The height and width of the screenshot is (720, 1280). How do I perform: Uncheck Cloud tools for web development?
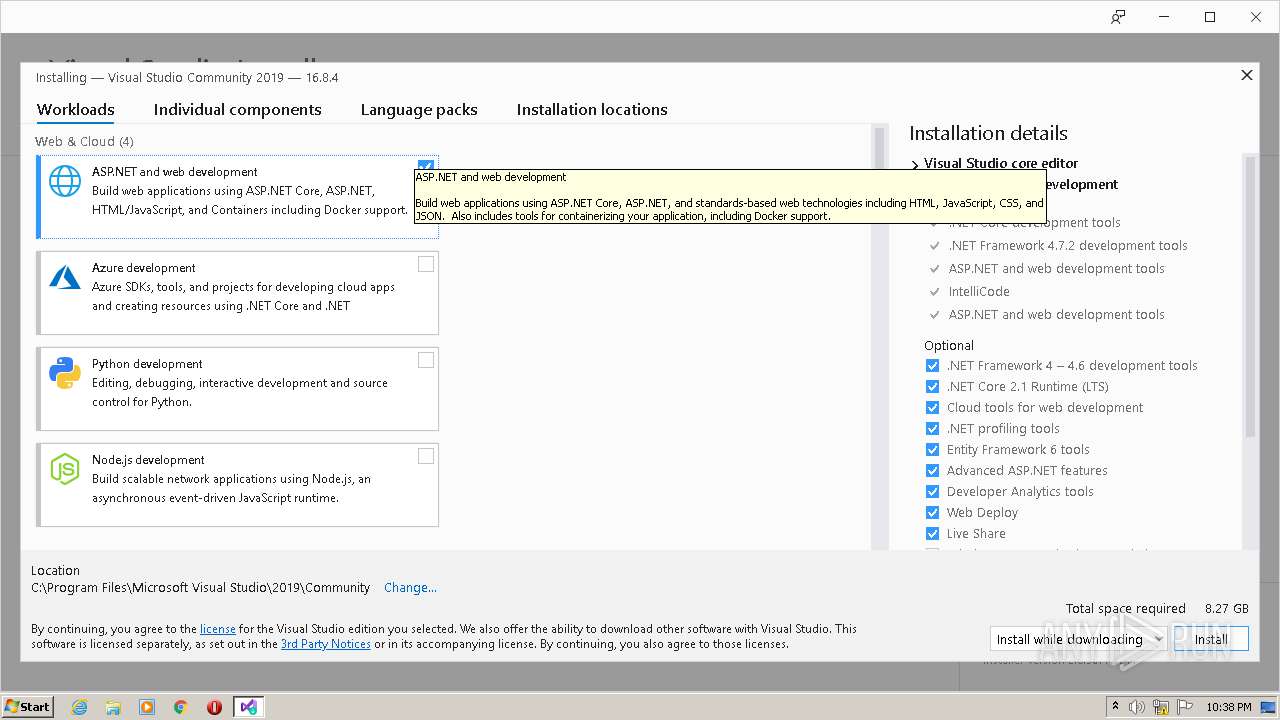click(932, 408)
